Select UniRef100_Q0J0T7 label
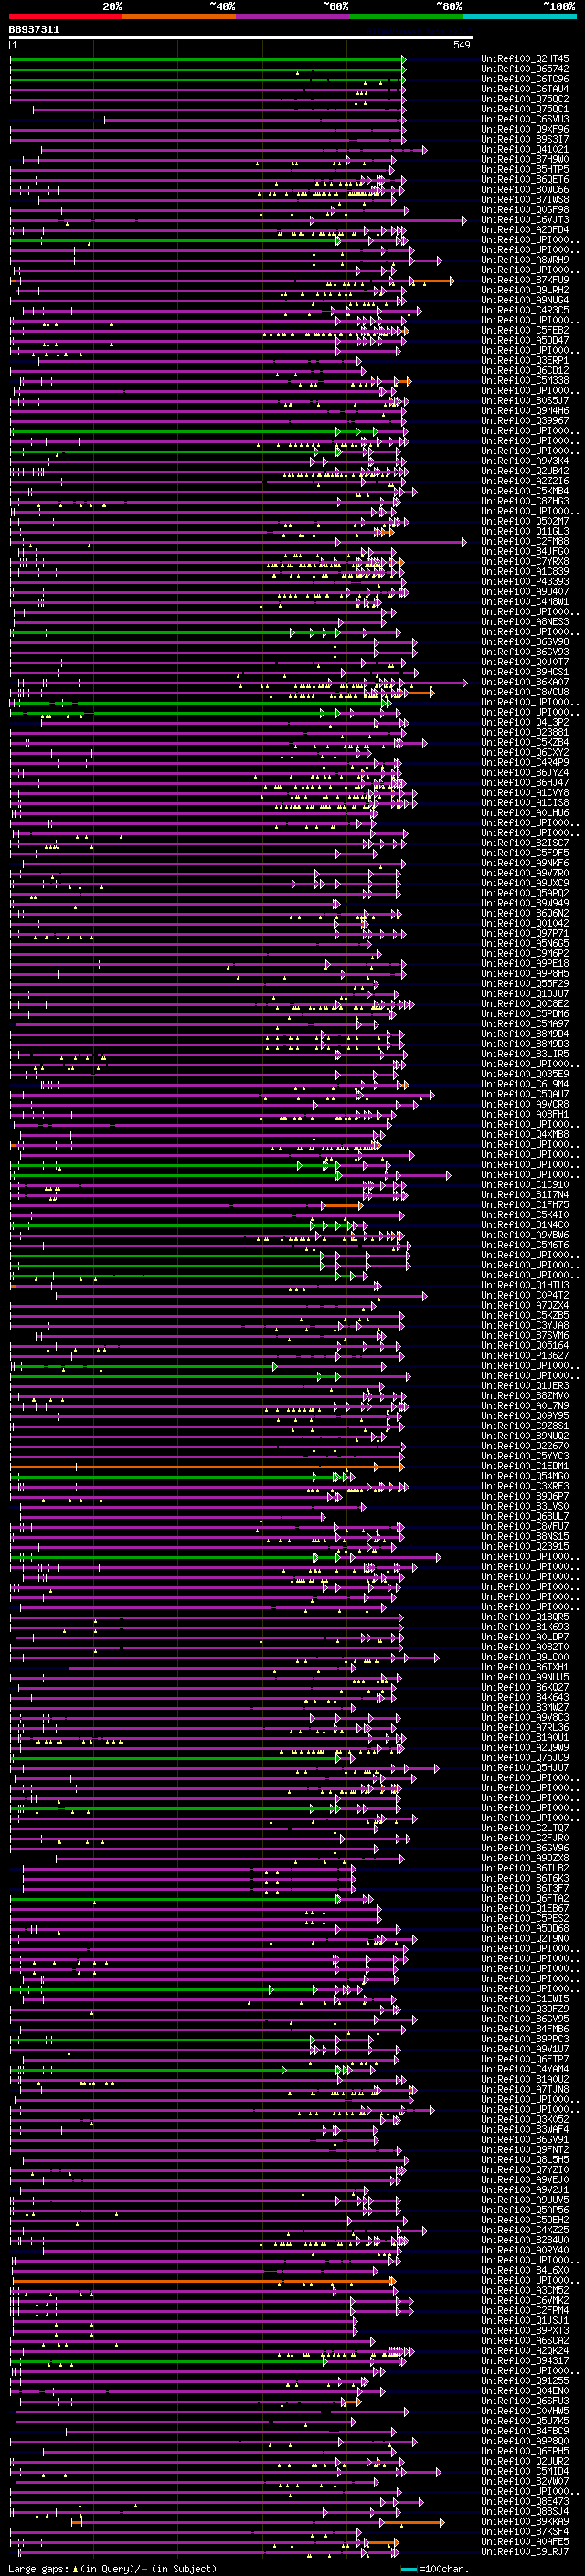This screenshot has width=585, height=2576. pos(524,662)
